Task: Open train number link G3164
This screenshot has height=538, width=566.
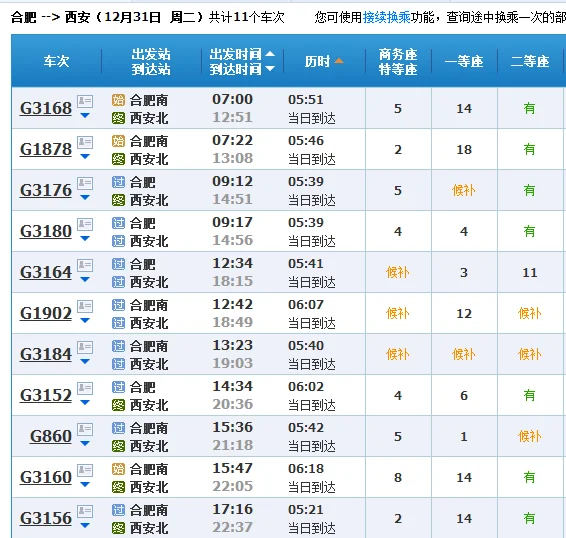Action: [46, 272]
